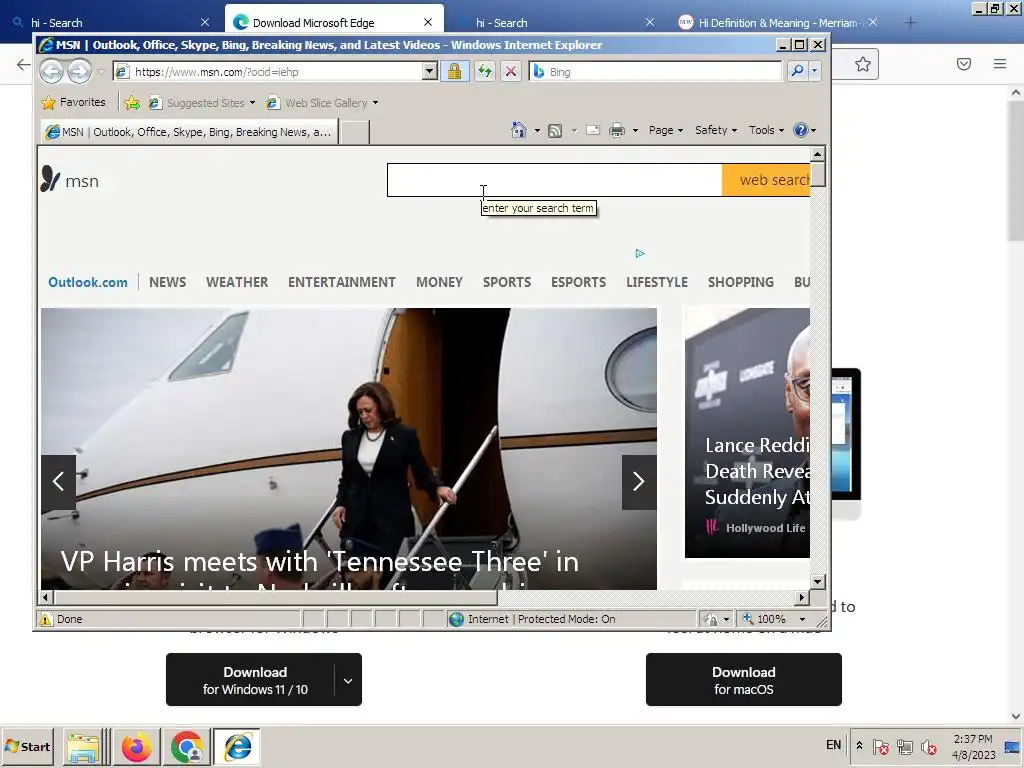
Task: Refresh the MSN page
Action: pos(485,71)
